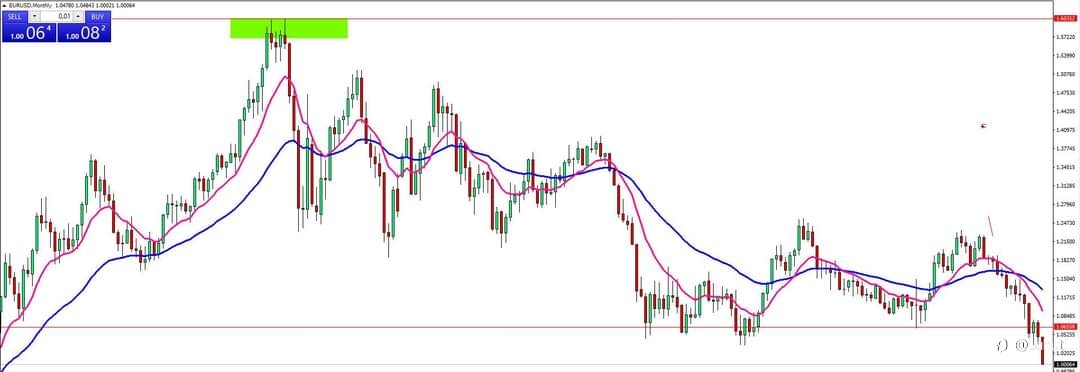Viewport: 1080px width, 372px height.
Task: Click the buy price tile 1.00 08
Action: point(83,32)
